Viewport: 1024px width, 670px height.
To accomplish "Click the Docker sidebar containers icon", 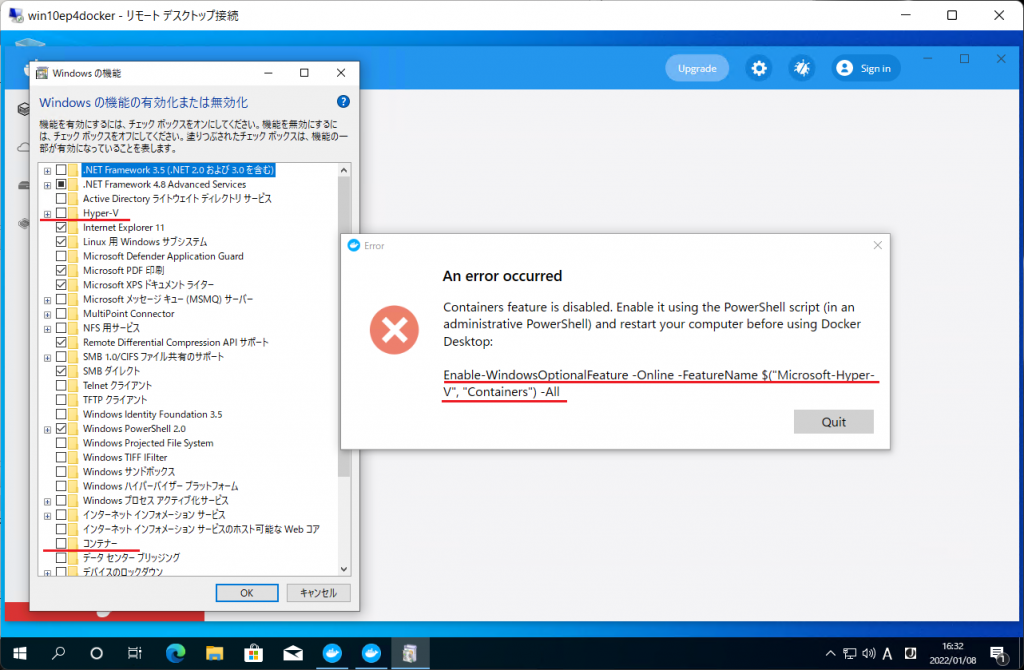I will point(24,108).
